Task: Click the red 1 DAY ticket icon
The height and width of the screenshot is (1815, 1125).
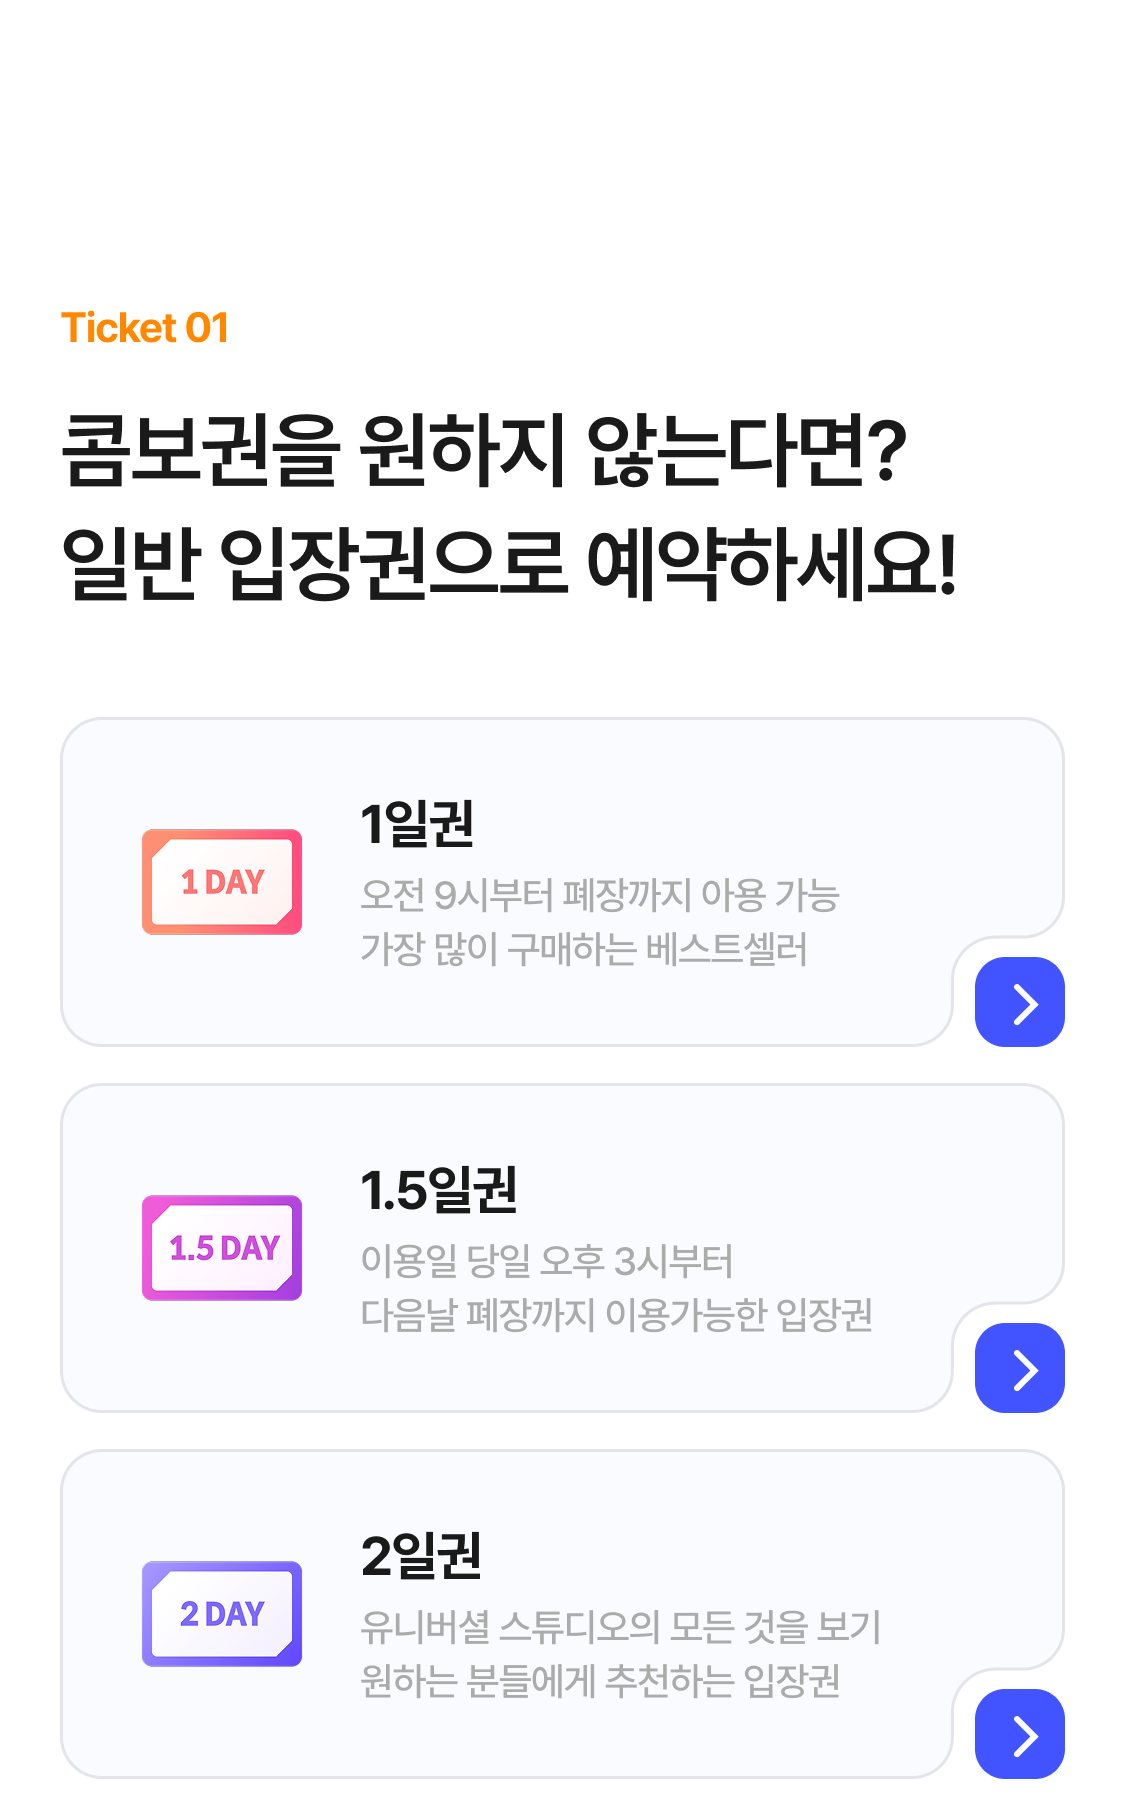Action: click(222, 882)
